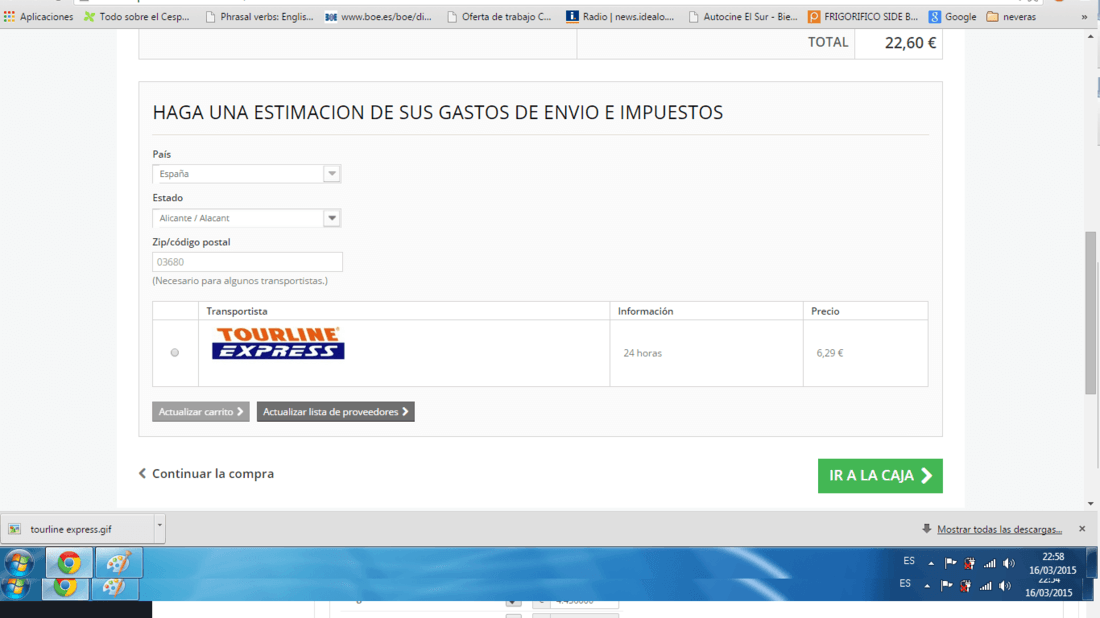Image resolution: width=1100 pixels, height=618 pixels.
Task: Click the vertical scrollbar thumb
Action: (1091, 313)
